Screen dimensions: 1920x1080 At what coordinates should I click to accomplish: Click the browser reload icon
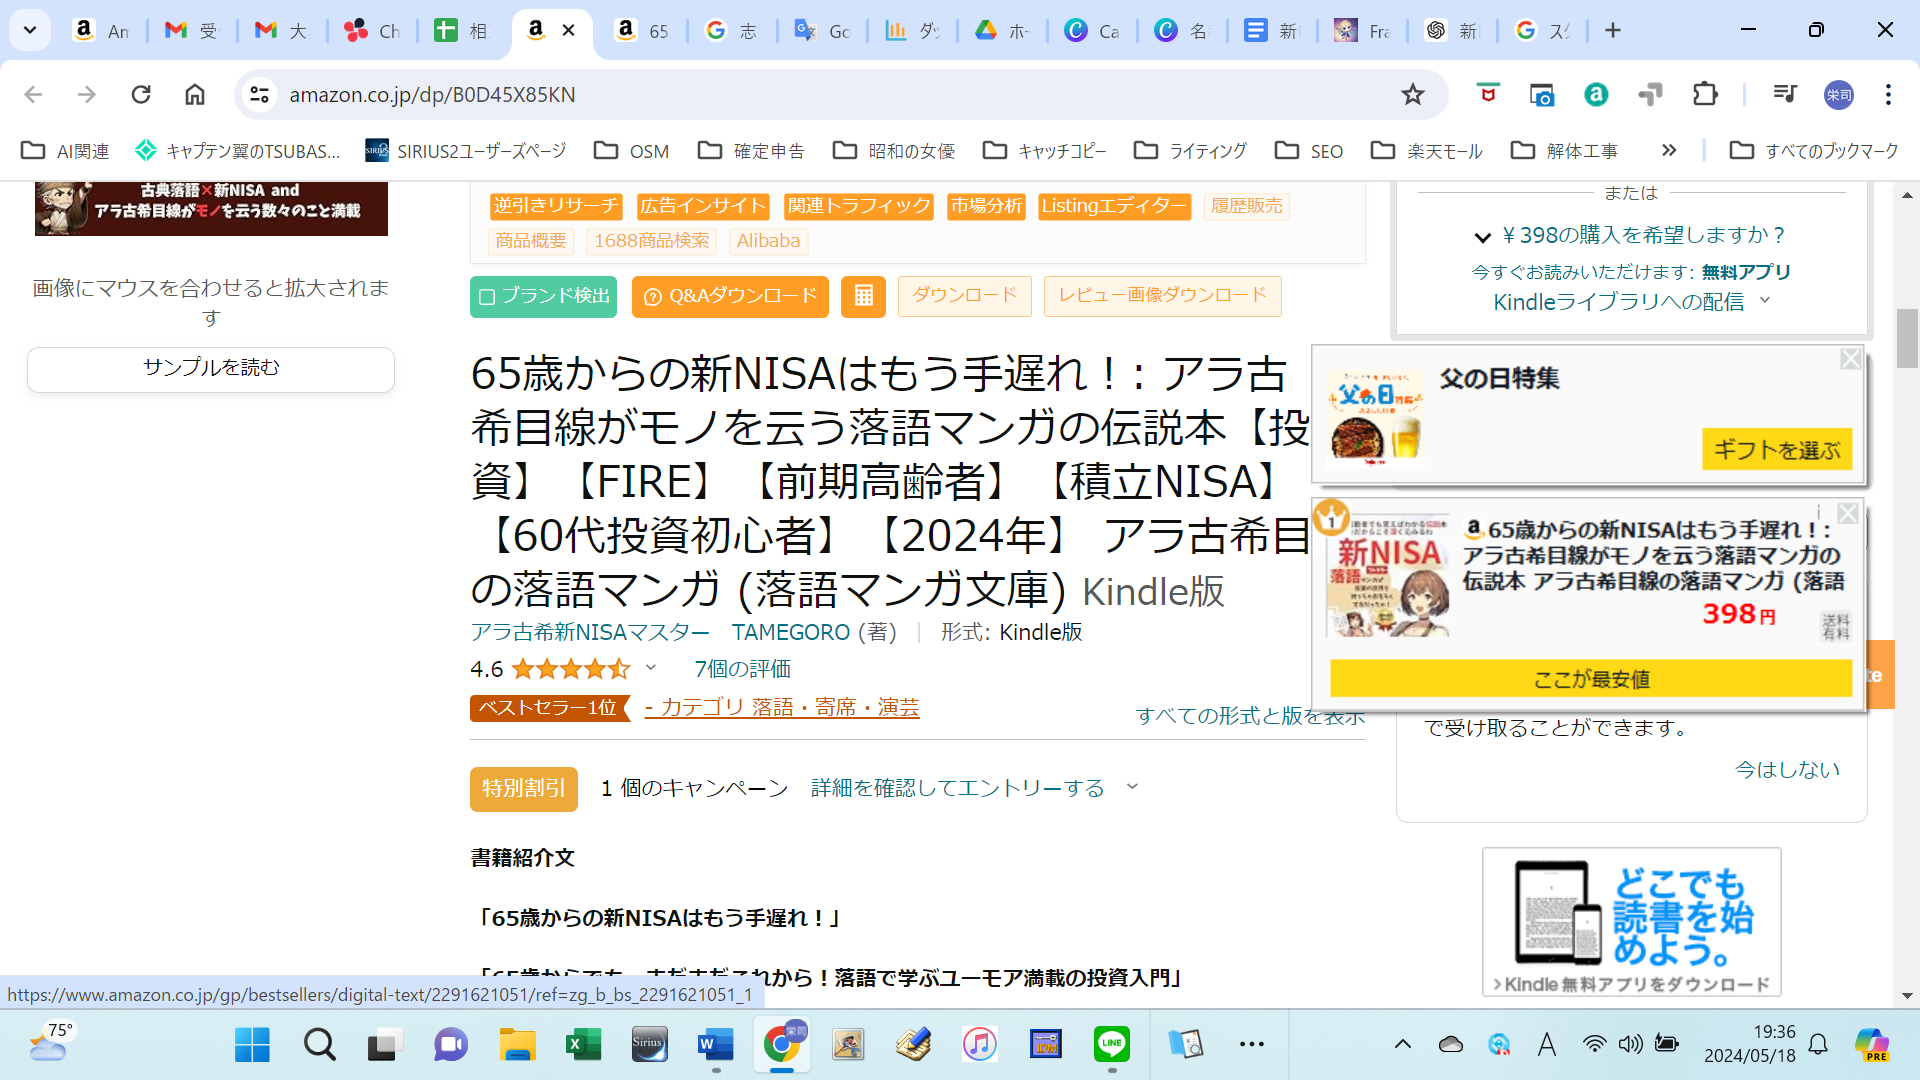tap(141, 94)
